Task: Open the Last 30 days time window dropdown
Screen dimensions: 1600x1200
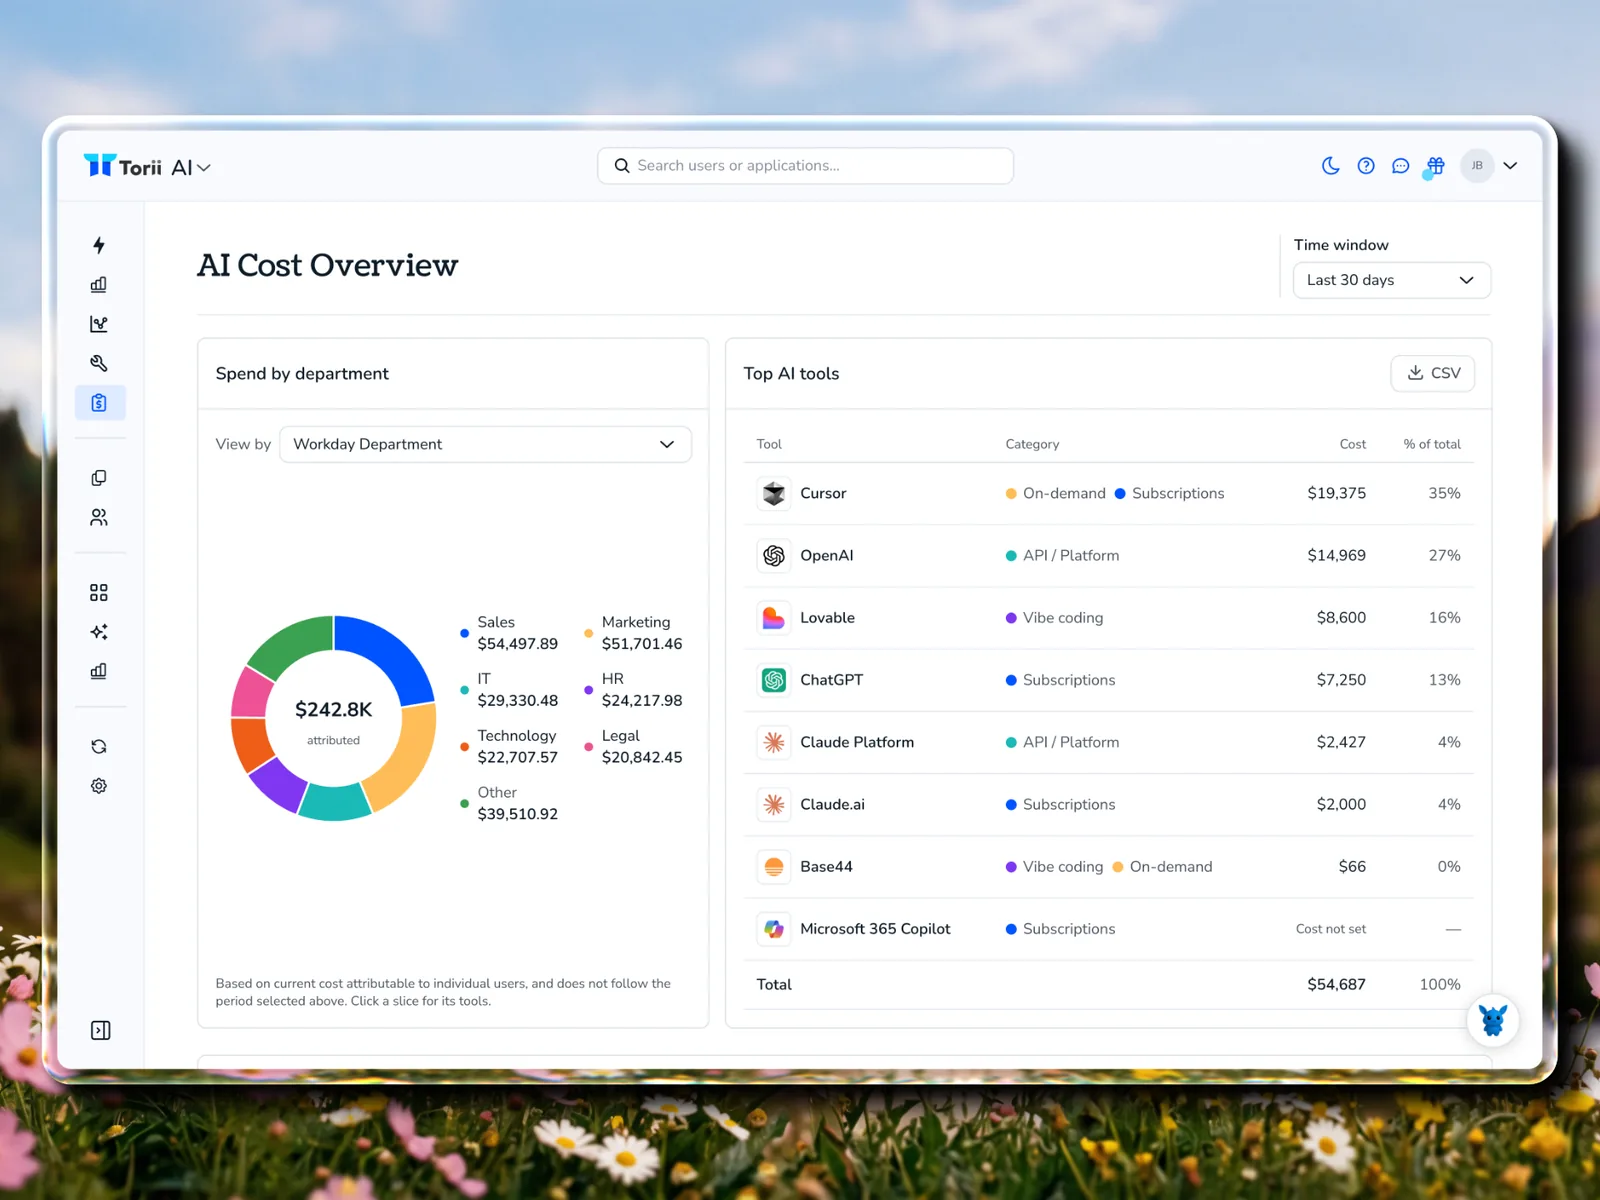Action: tap(1391, 280)
